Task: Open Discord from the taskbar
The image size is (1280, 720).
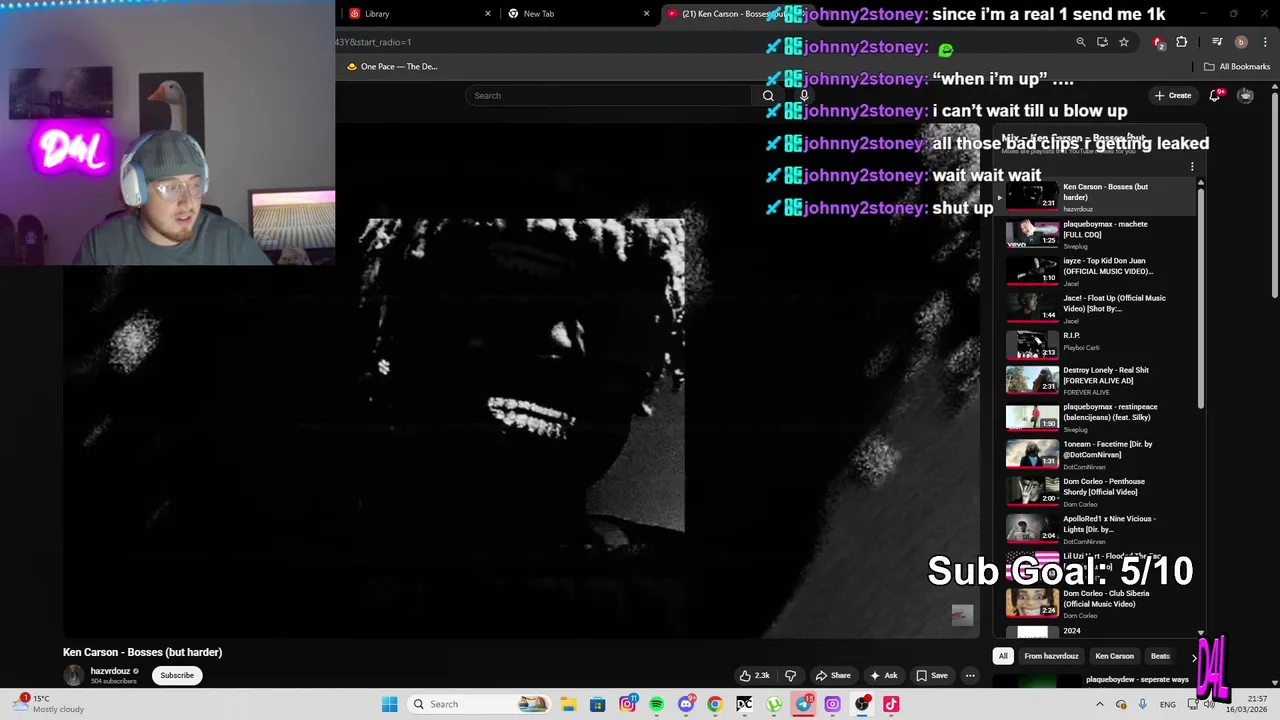Action: [686, 704]
